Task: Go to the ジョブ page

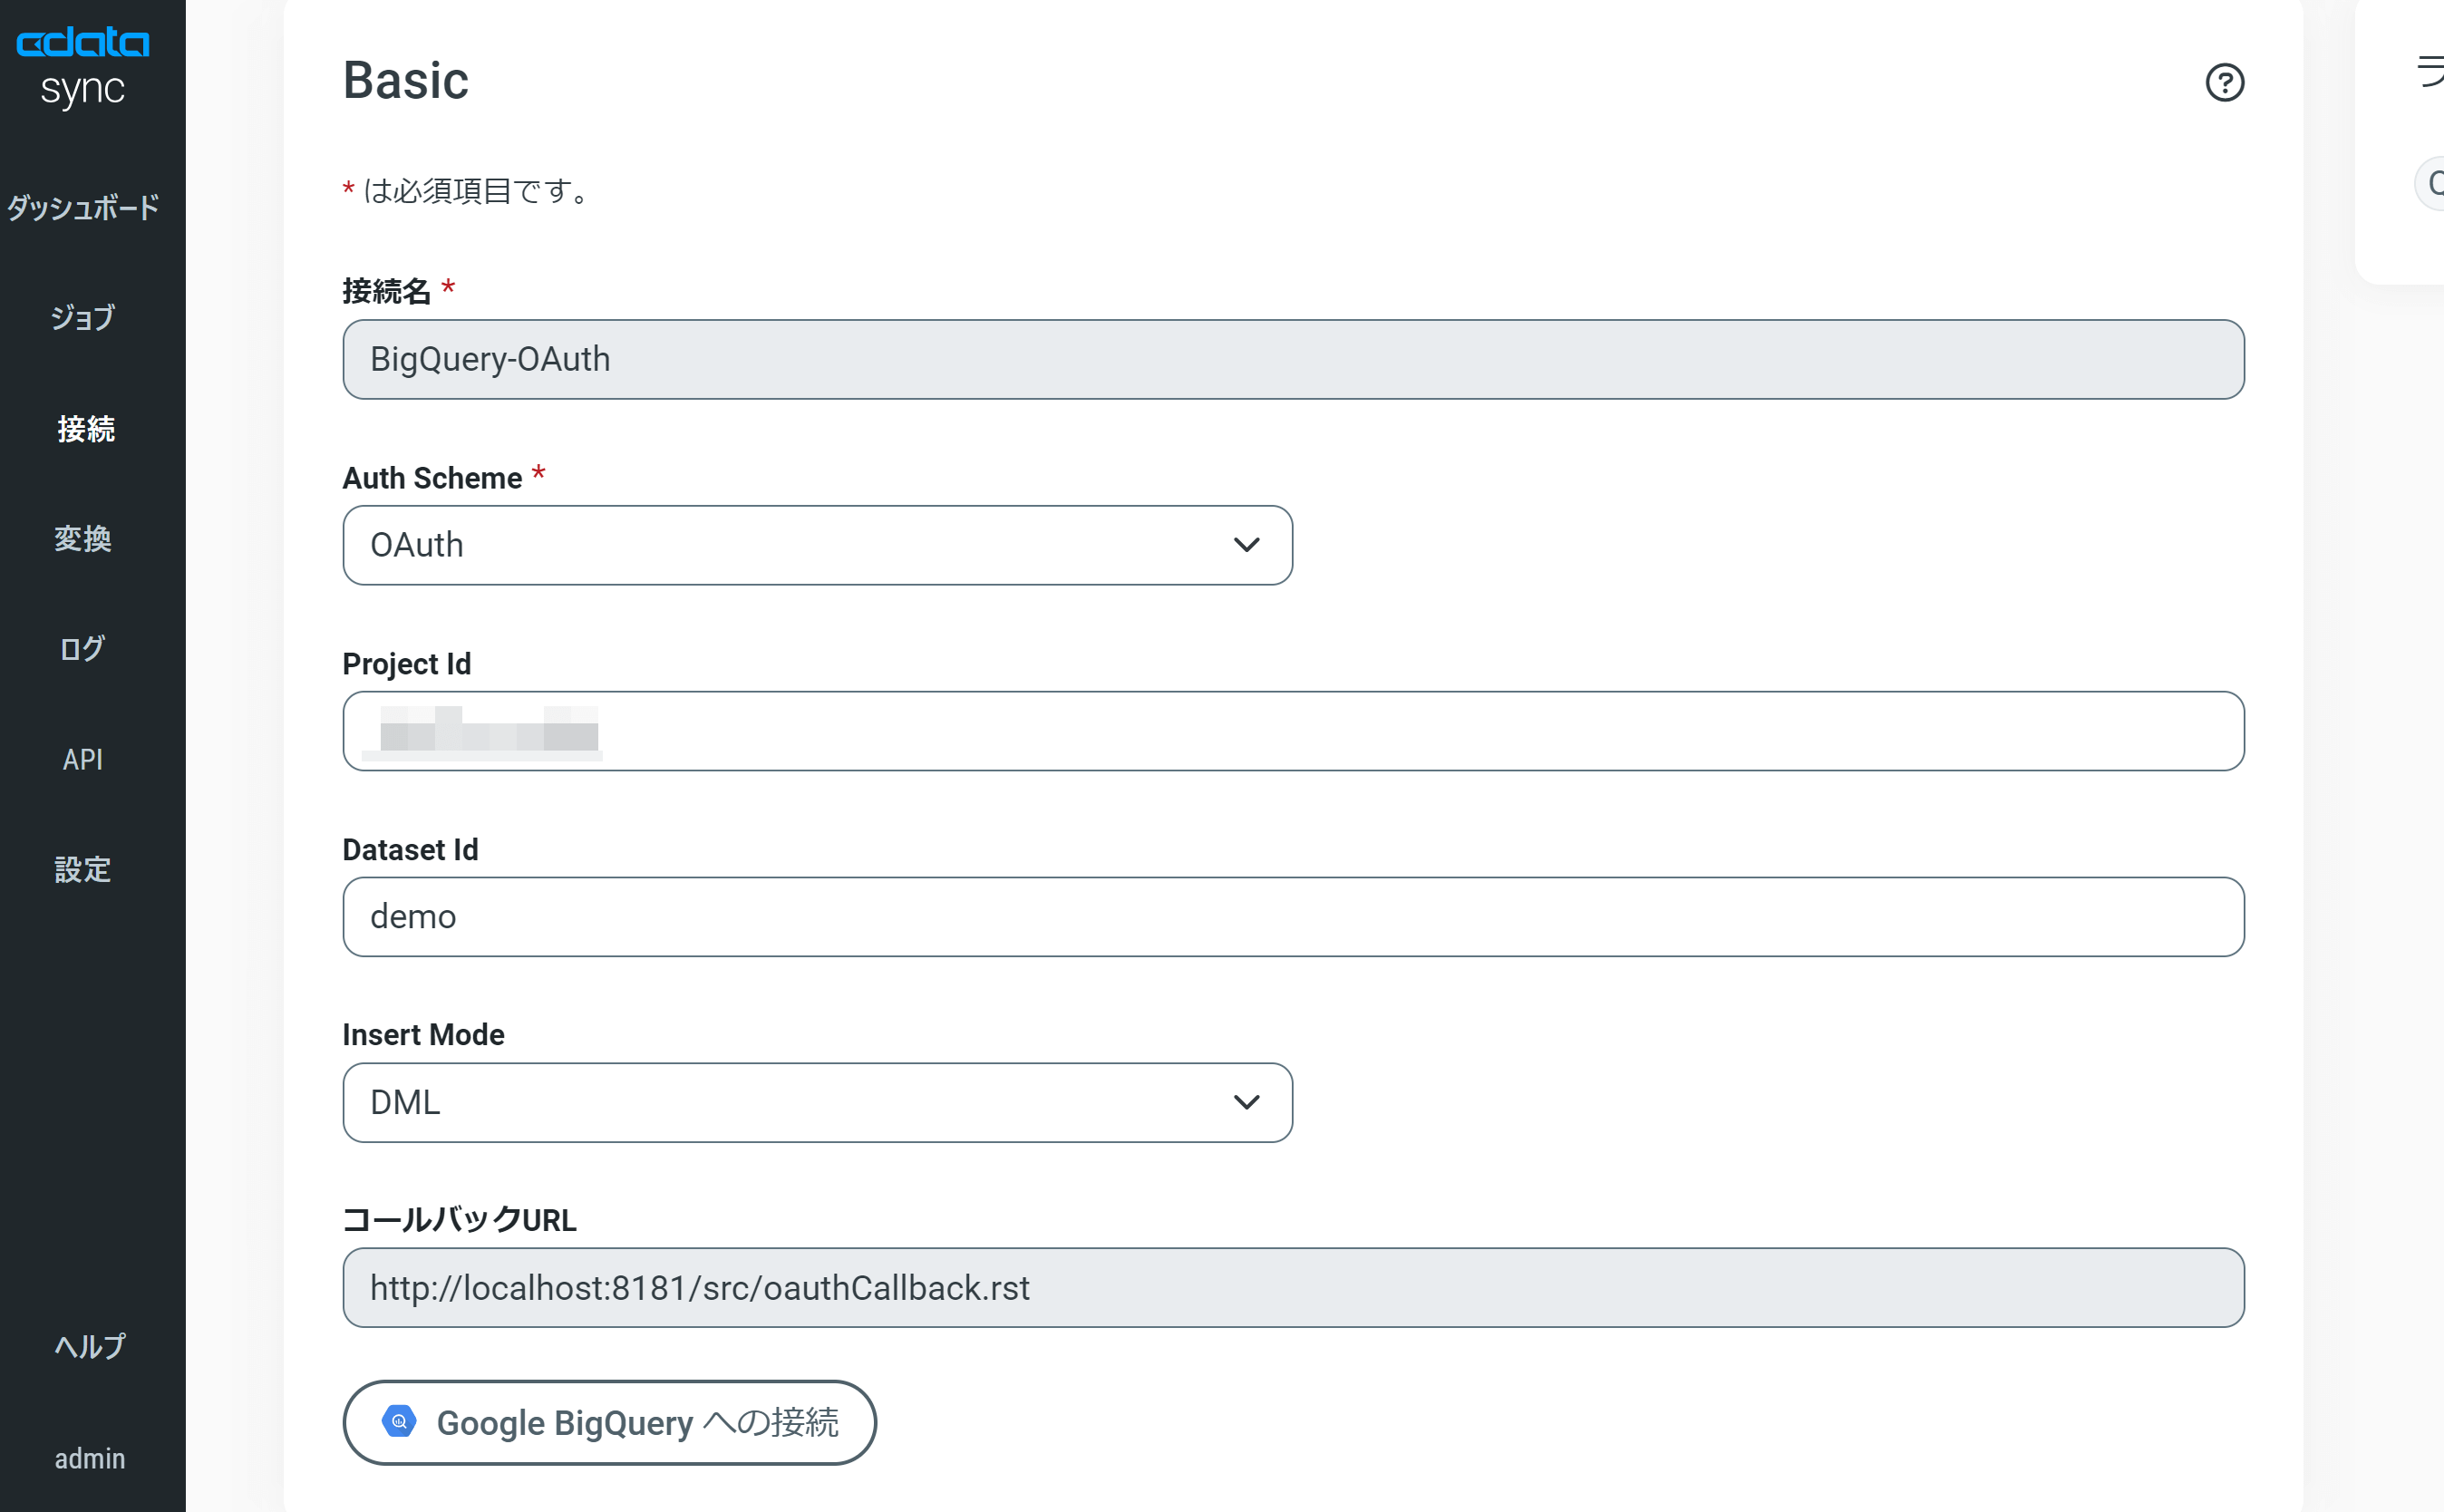Action: tap(83, 318)
